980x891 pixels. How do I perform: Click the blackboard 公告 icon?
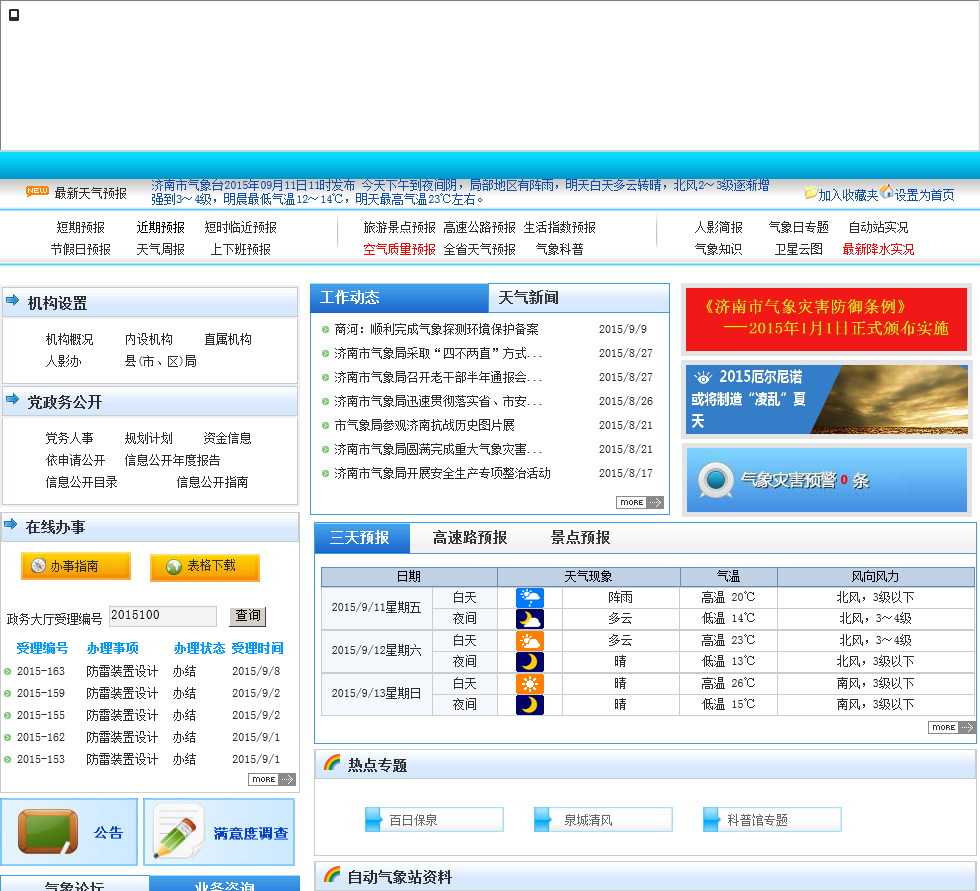click(x=48, y=832)
